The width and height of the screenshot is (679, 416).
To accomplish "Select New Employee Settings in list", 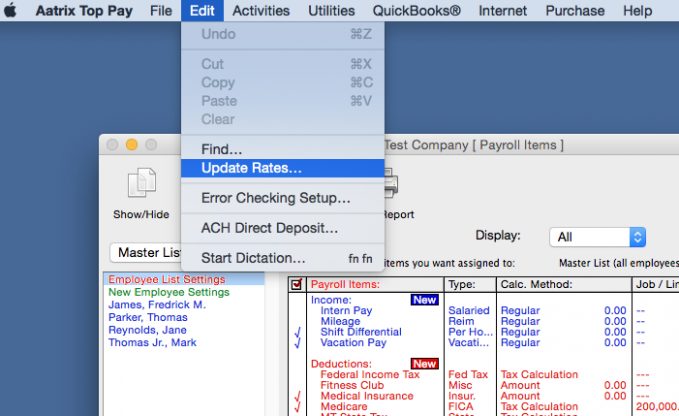I will click(x=168, y=292).
